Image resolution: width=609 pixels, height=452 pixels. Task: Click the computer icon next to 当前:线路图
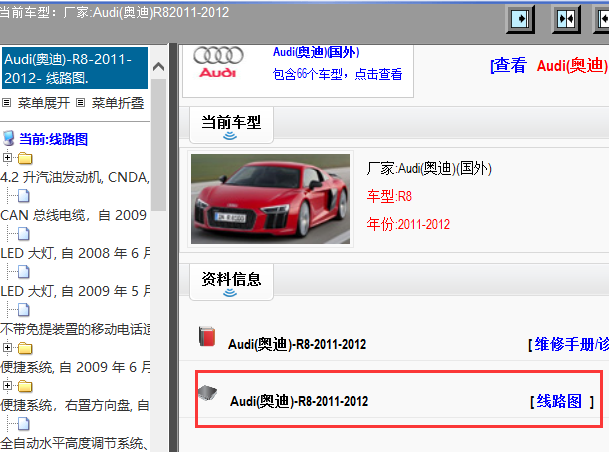tap(8, 139)
